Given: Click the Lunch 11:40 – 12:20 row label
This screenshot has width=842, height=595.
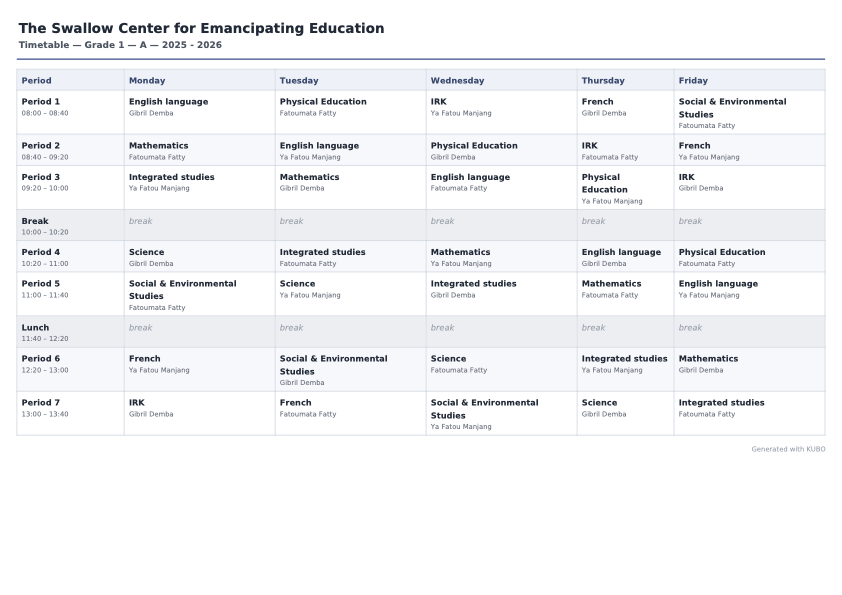Looking at the screenshot, I should click(x=70, y=331).
